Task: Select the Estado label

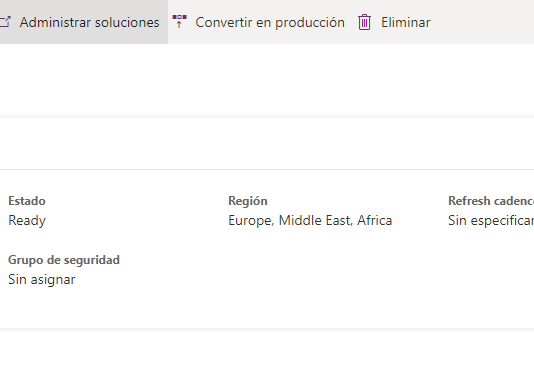Action: [27, 201]
